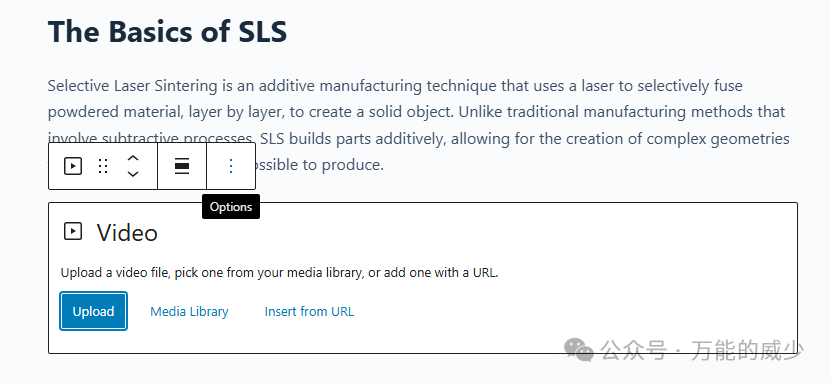Click the watermark text "万能的威少"
Screen dimensions: 831x383
click(747, 350)
